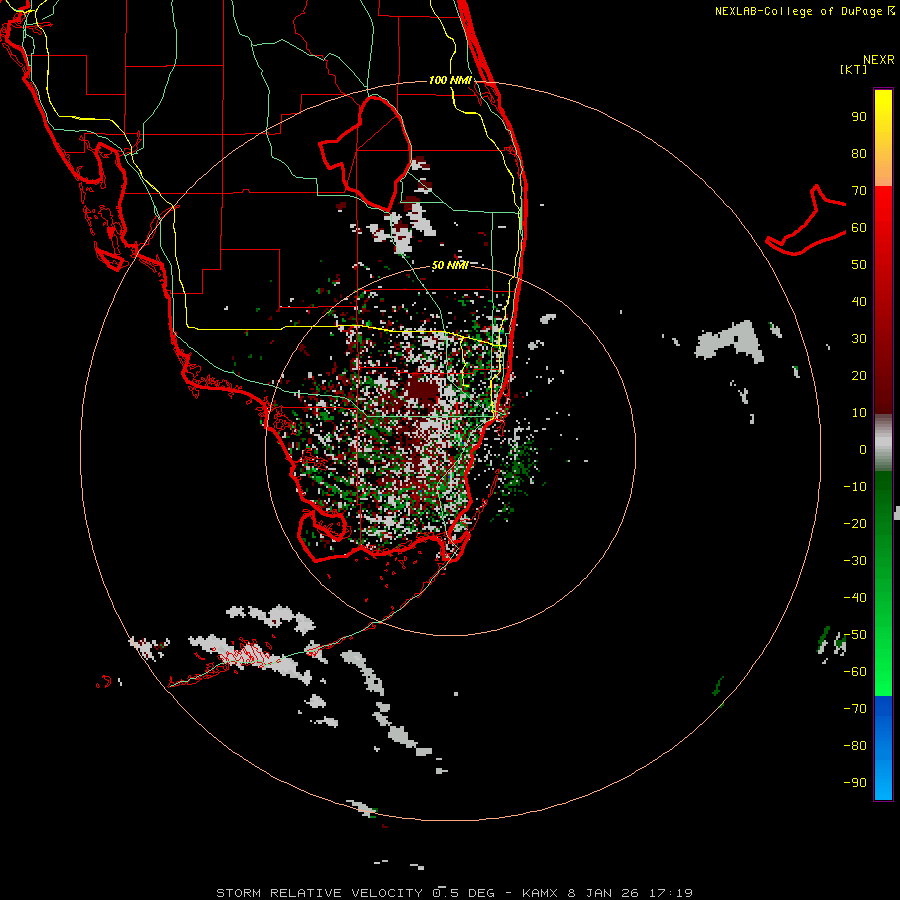The image size is (900, 900).
Task: Pick the light cyan segment near -90 on color bar
Action: [883, 784]
